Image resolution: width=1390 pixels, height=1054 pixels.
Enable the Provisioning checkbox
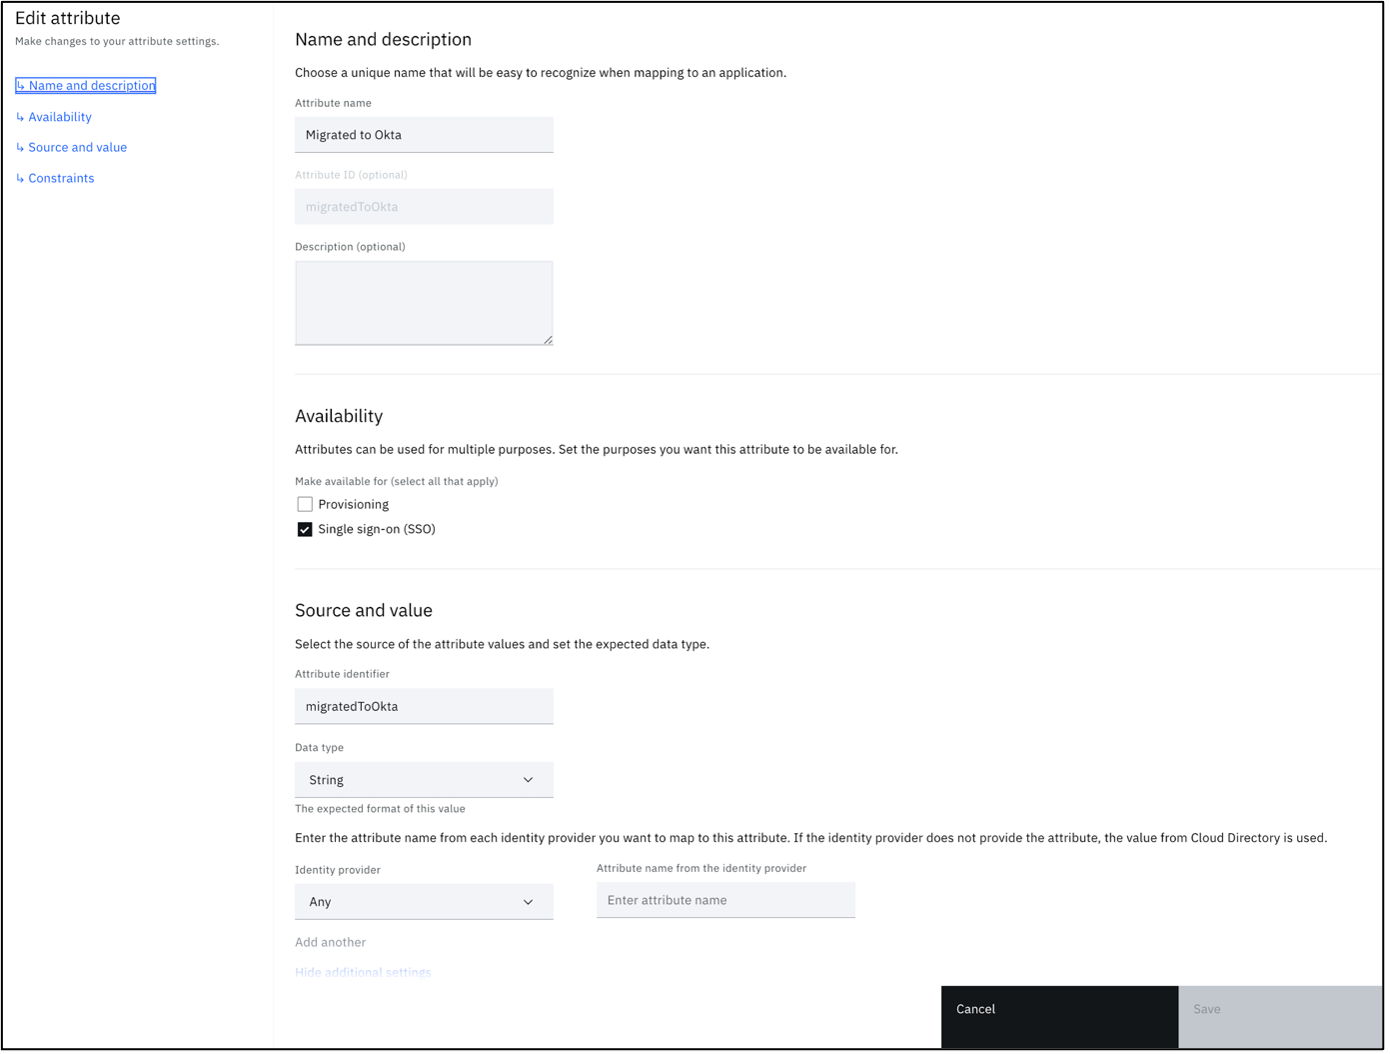[304, 503]
